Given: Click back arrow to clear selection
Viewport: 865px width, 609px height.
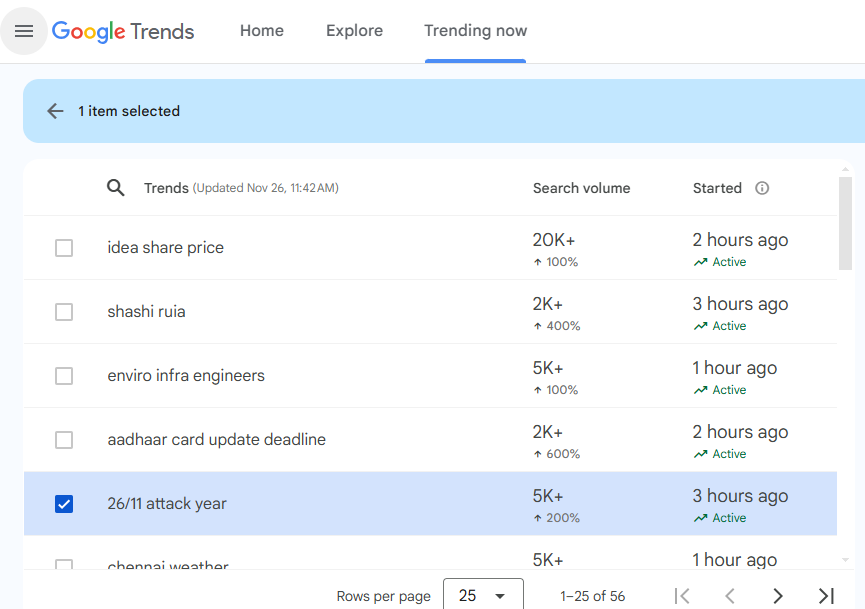Looking at the screenshot, I should click(x=55, y=111).
